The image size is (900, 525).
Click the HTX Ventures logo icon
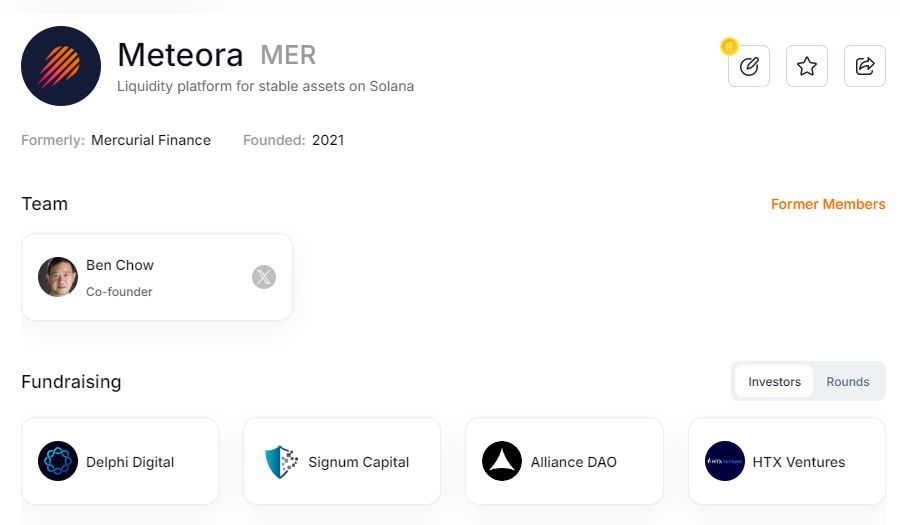(724, 461)
